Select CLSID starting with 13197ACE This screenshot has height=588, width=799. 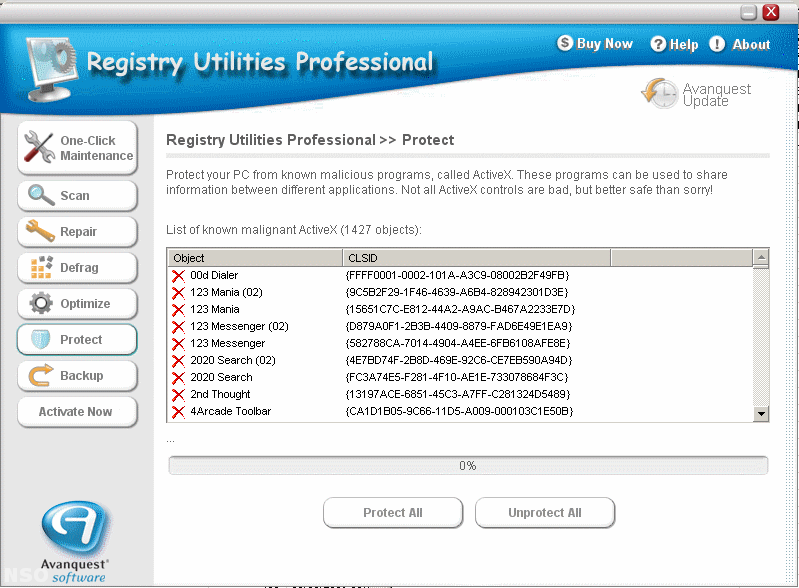pyautogui.click(x=458, y=394)
